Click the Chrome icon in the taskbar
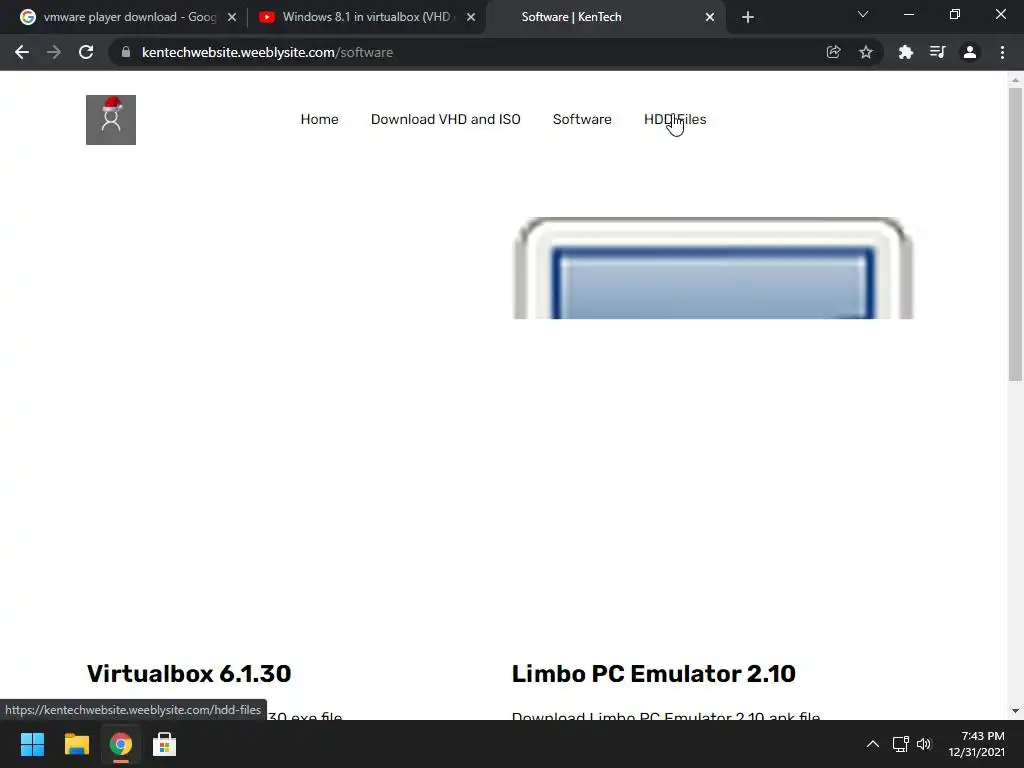The height and width of the screenshot is (768, 1024). [x=120, y=744]
